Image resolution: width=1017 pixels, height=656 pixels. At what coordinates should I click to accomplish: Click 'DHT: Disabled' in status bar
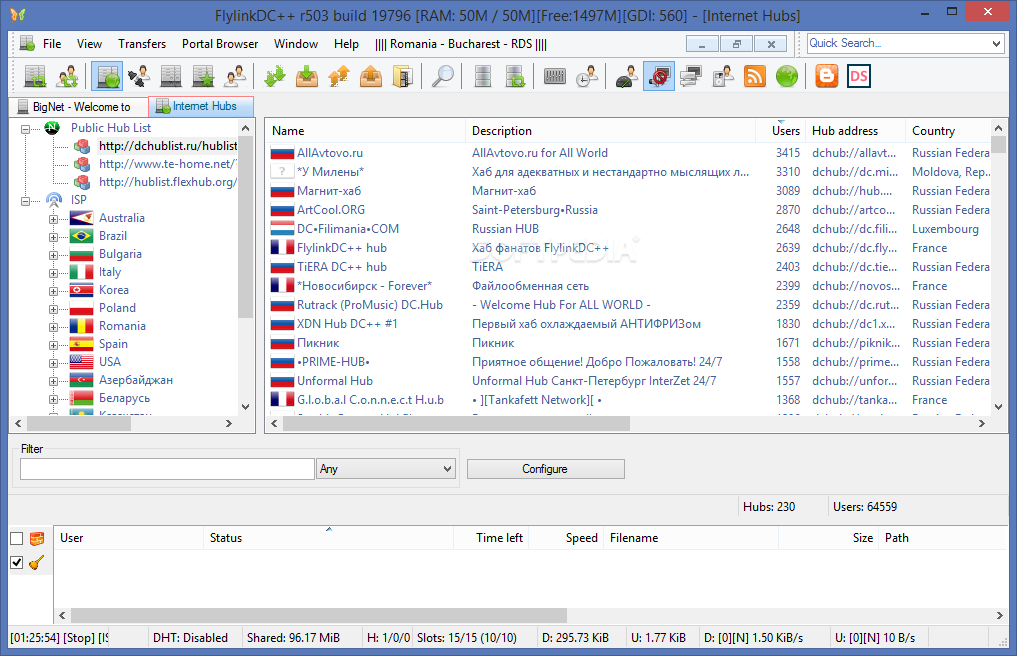click(191, 638)
